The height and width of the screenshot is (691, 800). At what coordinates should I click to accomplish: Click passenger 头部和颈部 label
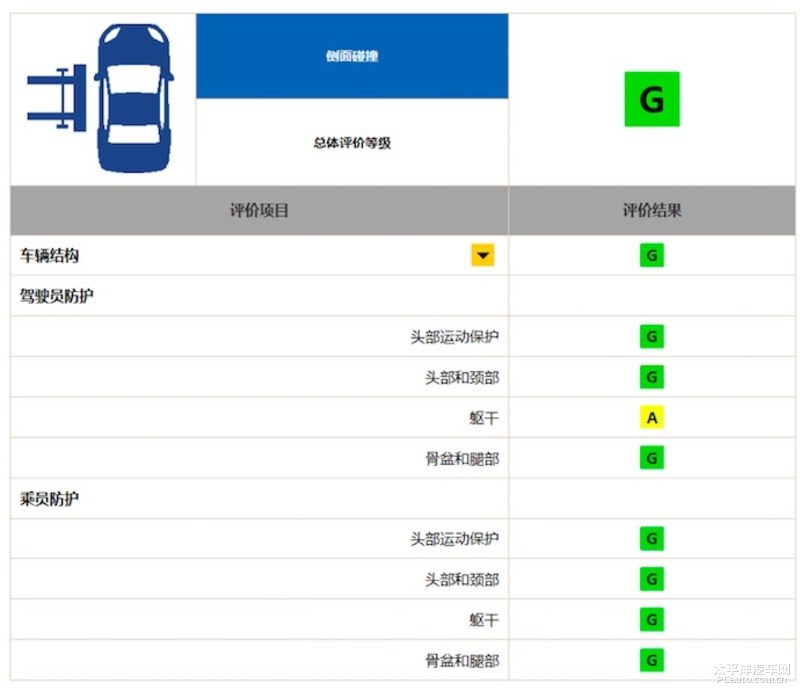tap(462, 580)
